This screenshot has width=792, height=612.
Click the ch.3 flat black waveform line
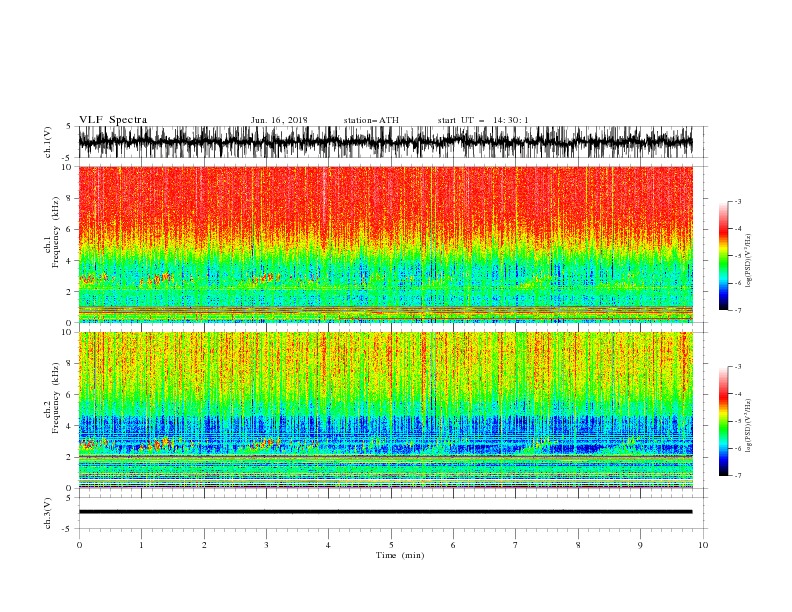click(x=385, y=512)
